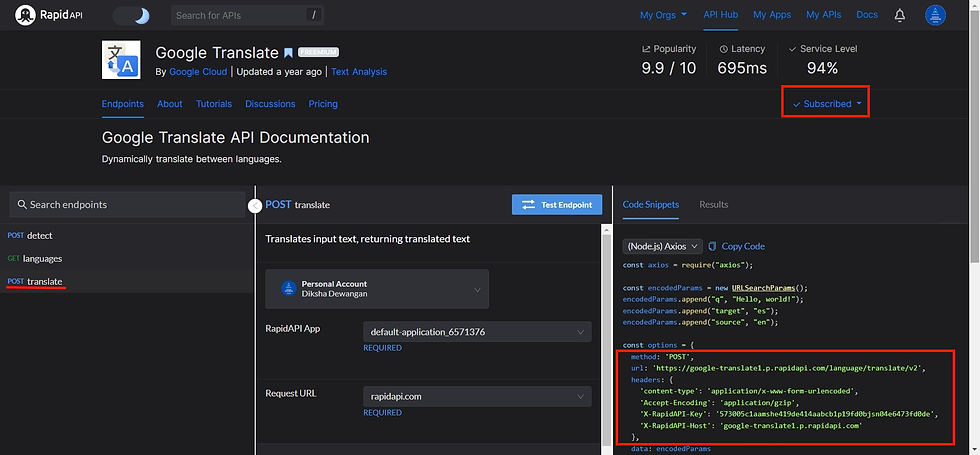
Task: Click the Google Translate API Documentation heading
Action: click(236, 138)
